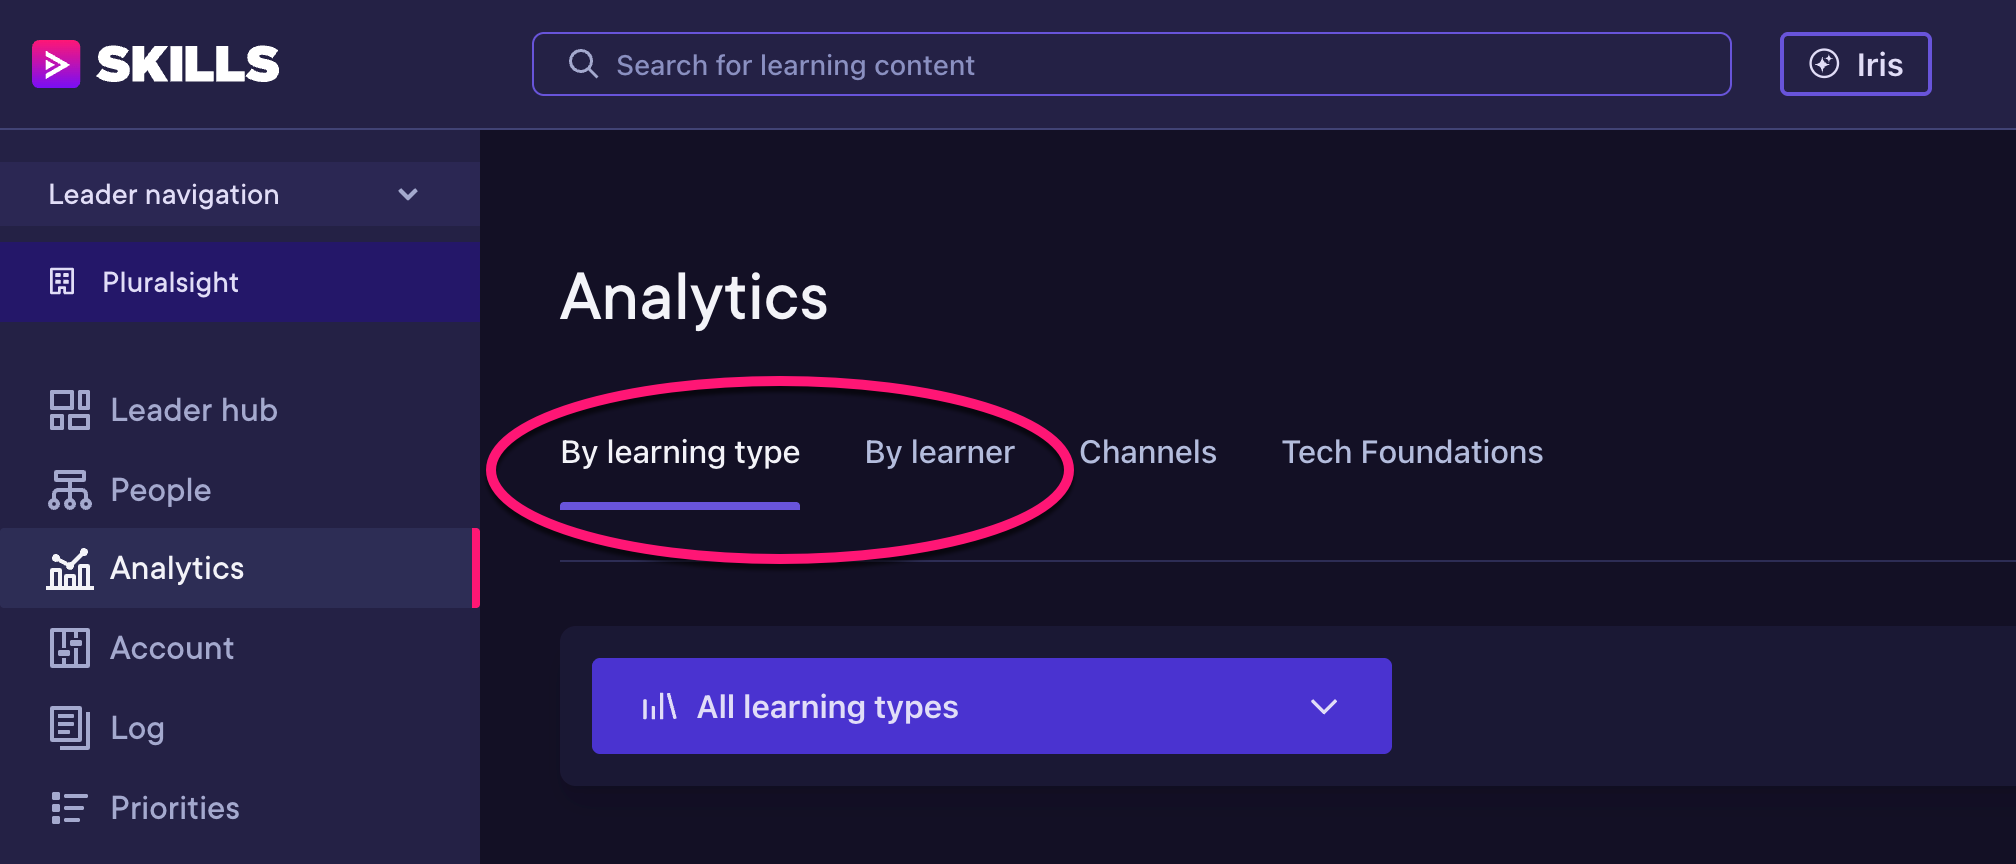This screenshot has height=864, width=2016.
Task: Click the bar chart icon in learning types dropdown
Action: pyautogui.click(x=659, y=706)
